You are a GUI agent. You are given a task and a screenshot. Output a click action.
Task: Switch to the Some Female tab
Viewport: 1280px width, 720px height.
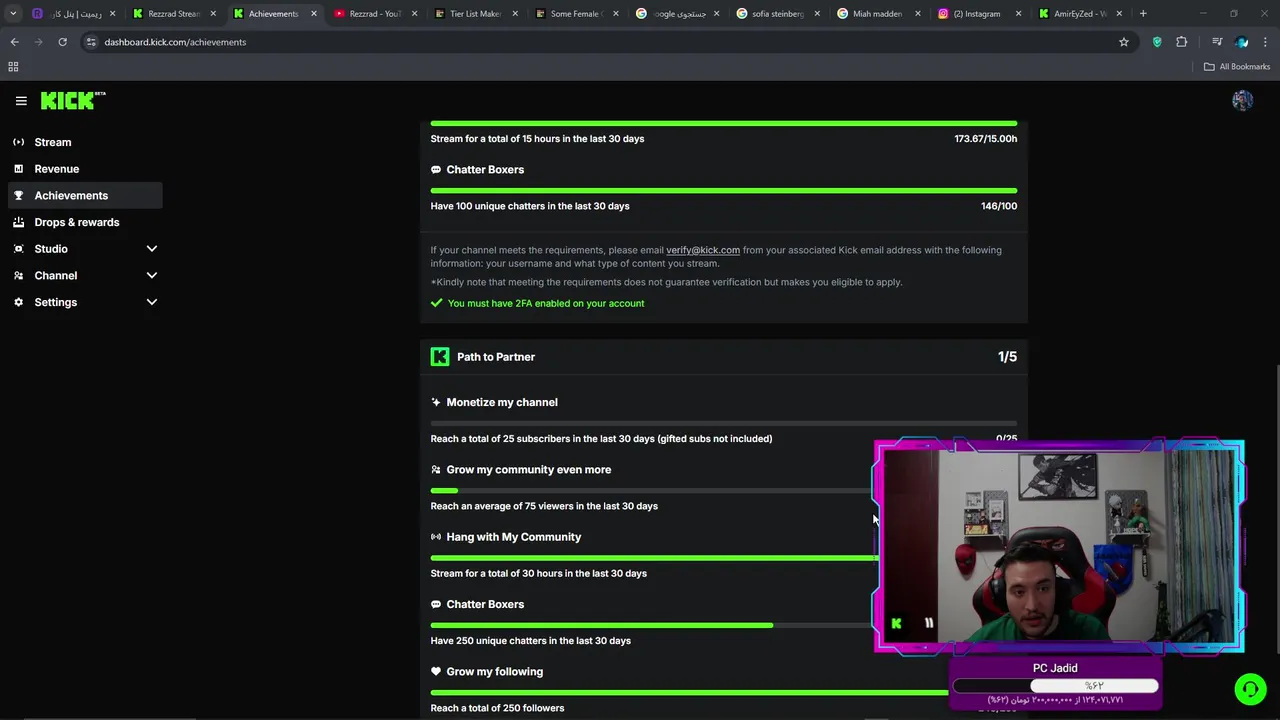576,14
